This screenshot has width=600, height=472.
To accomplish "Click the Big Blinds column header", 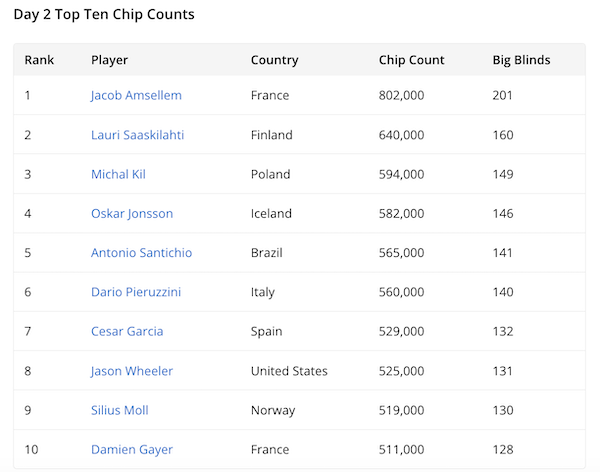I will click(521, 60).
